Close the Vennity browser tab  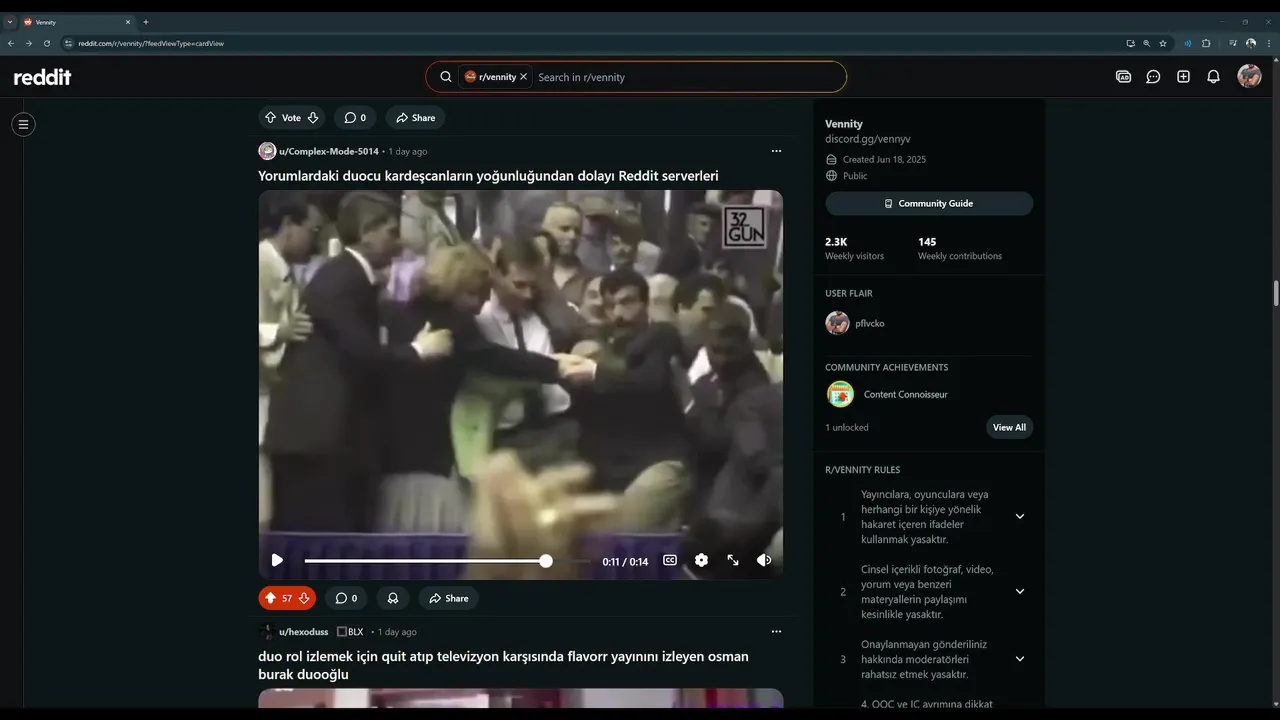click(127, 21)
